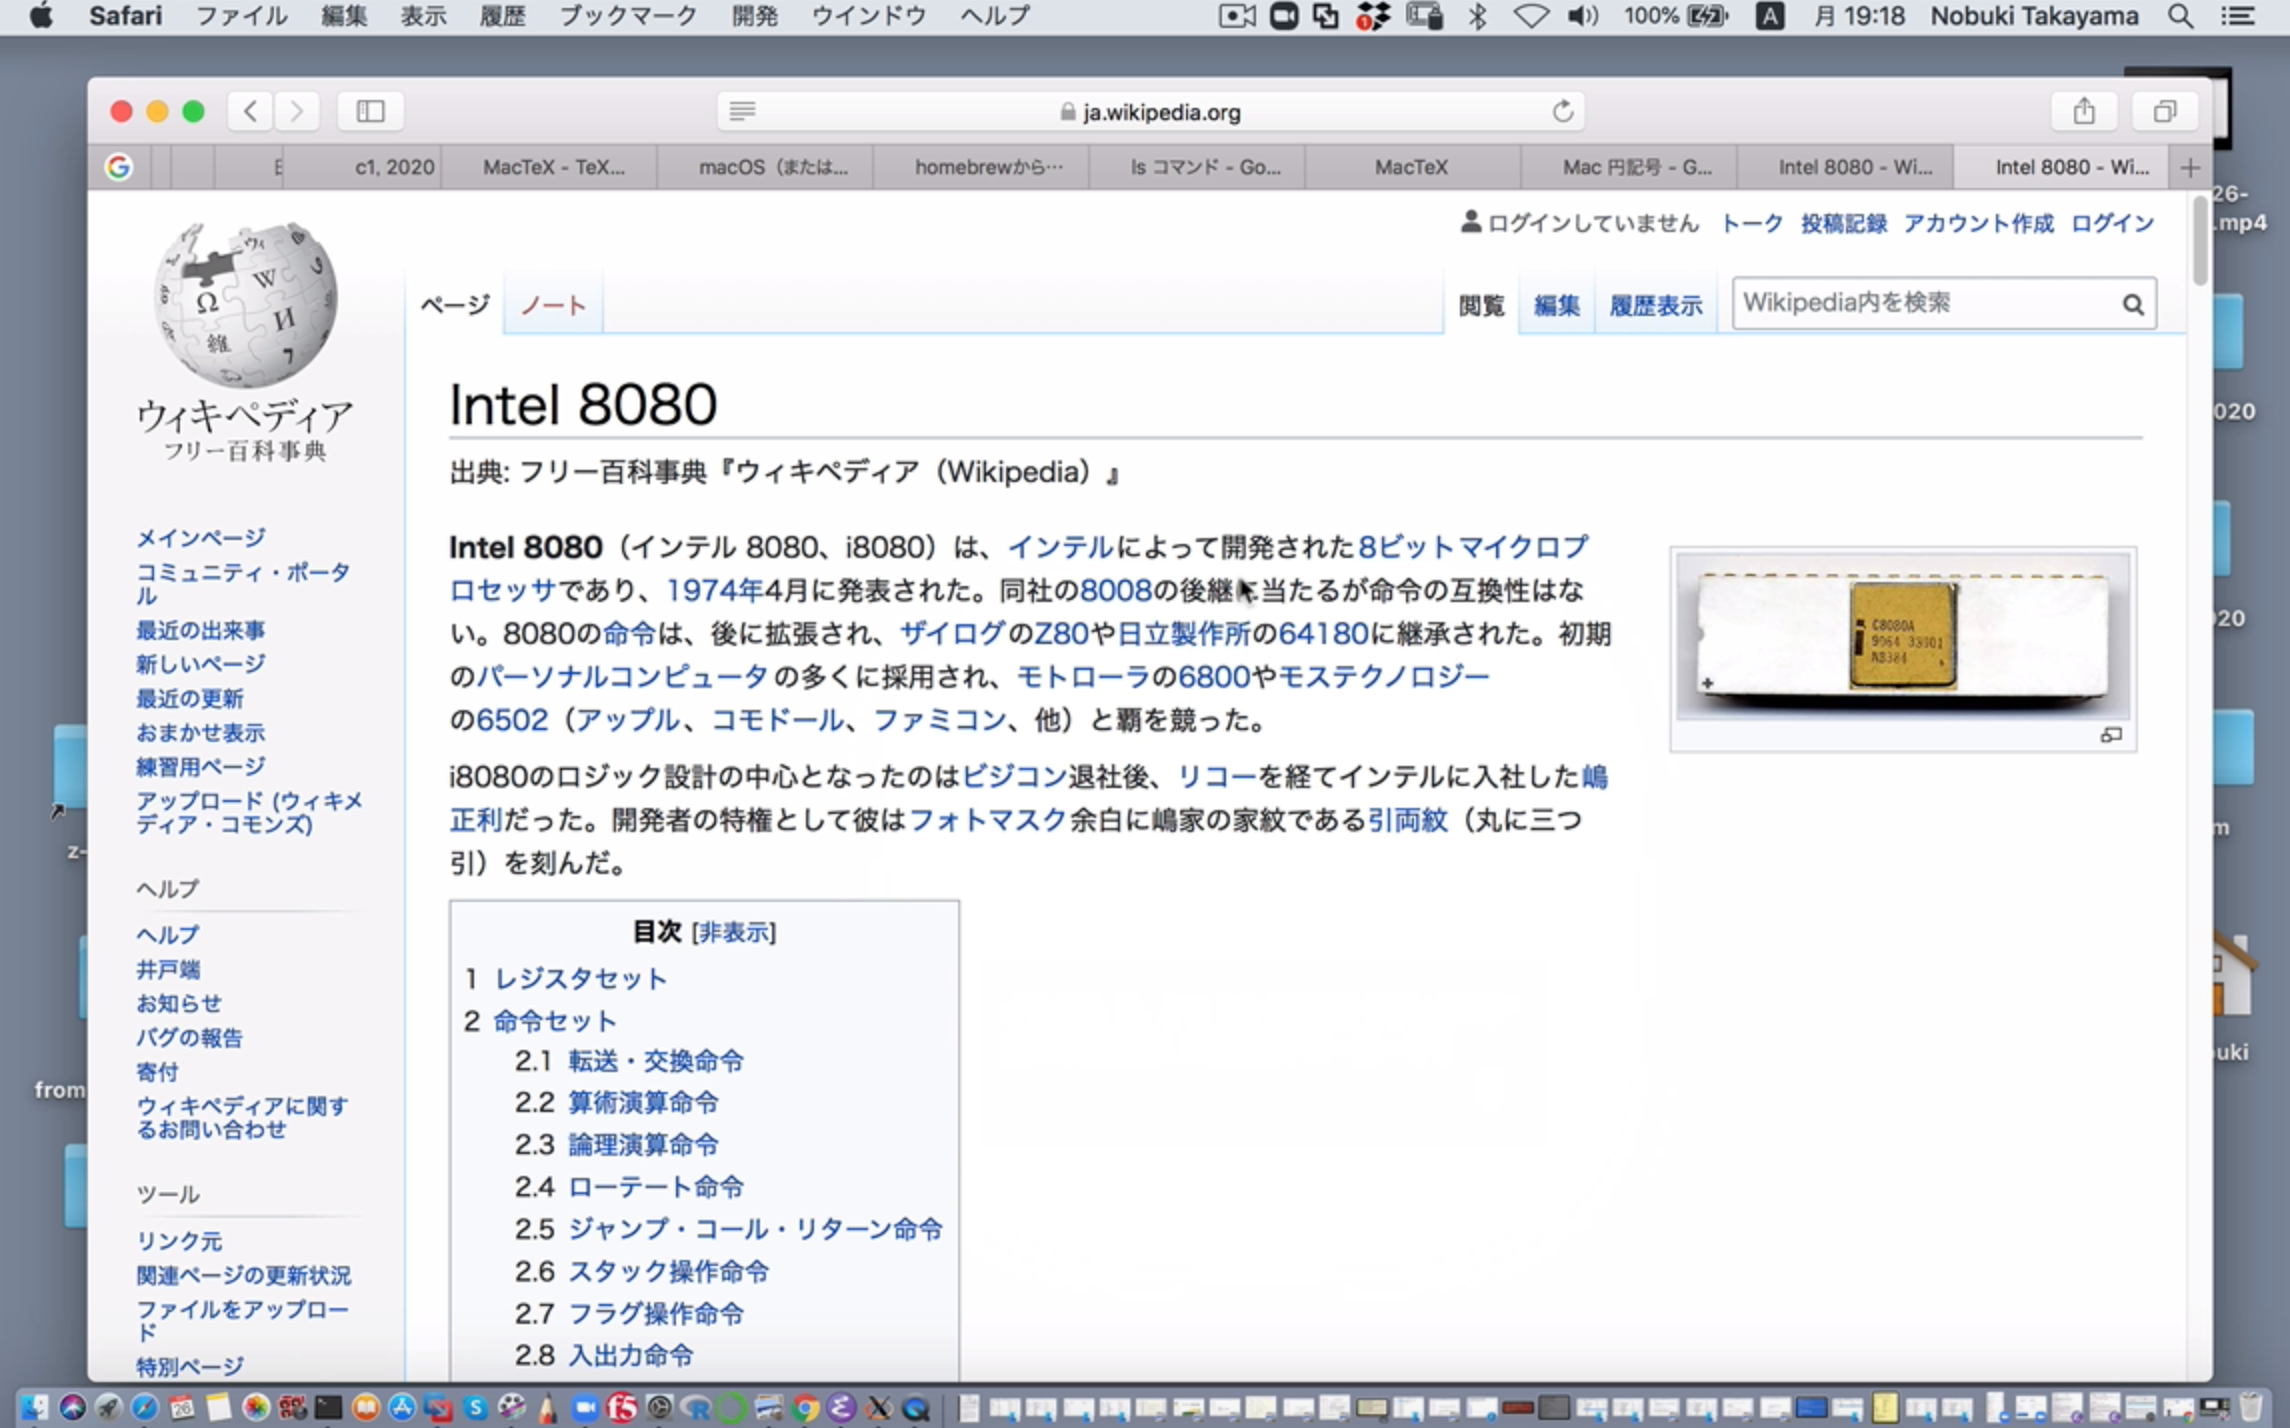
Task: Hide the table of contents via 非表示
Action: click(x=733, y=932)
